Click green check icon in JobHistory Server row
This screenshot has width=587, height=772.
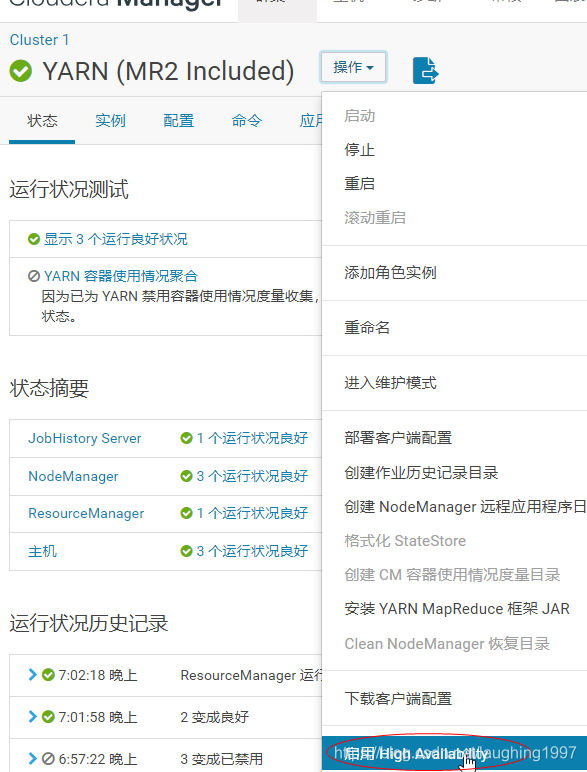coord(186,438)
